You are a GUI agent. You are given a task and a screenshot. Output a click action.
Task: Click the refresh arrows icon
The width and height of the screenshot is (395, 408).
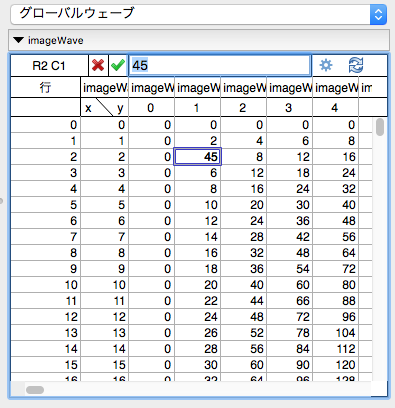(x=356, y=65)
